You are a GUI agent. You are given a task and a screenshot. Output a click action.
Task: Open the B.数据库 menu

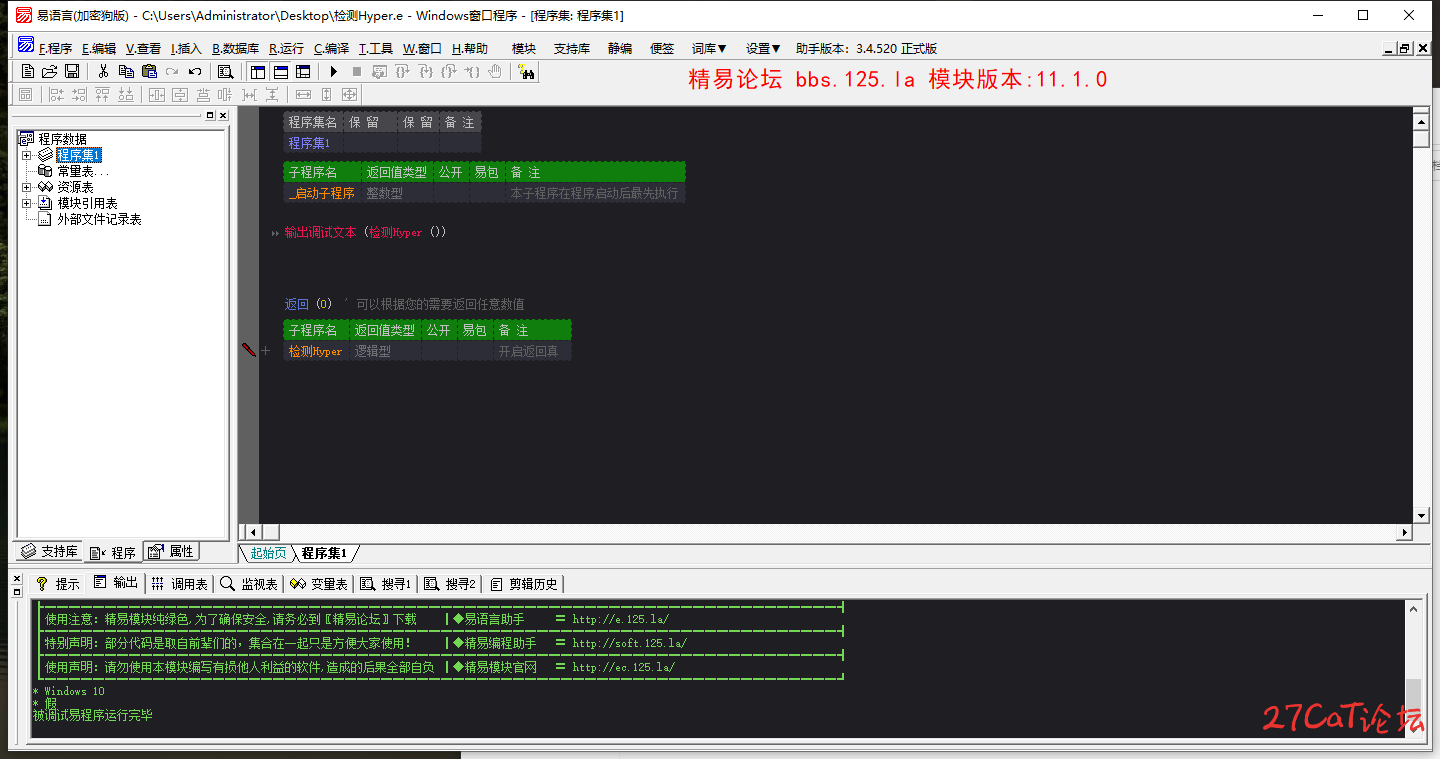pyautogui.click(x=235, y=48)
